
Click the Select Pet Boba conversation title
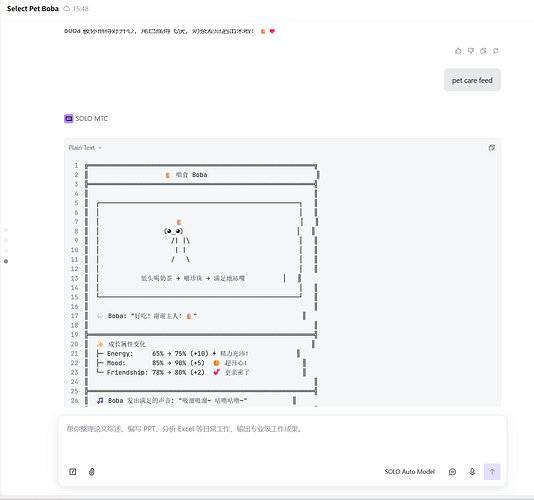click(33, 9)
